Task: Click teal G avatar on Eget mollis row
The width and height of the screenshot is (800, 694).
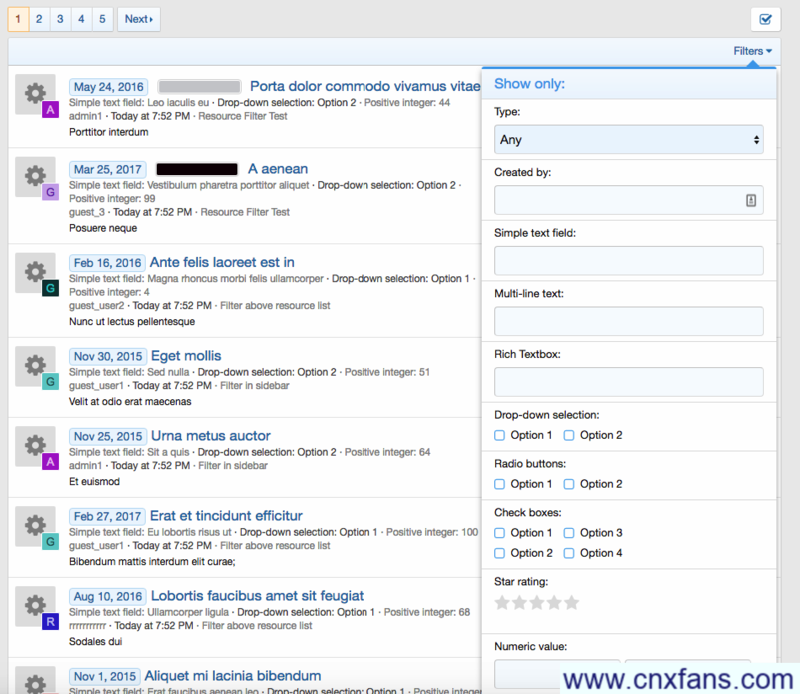Action: [50, 381]
